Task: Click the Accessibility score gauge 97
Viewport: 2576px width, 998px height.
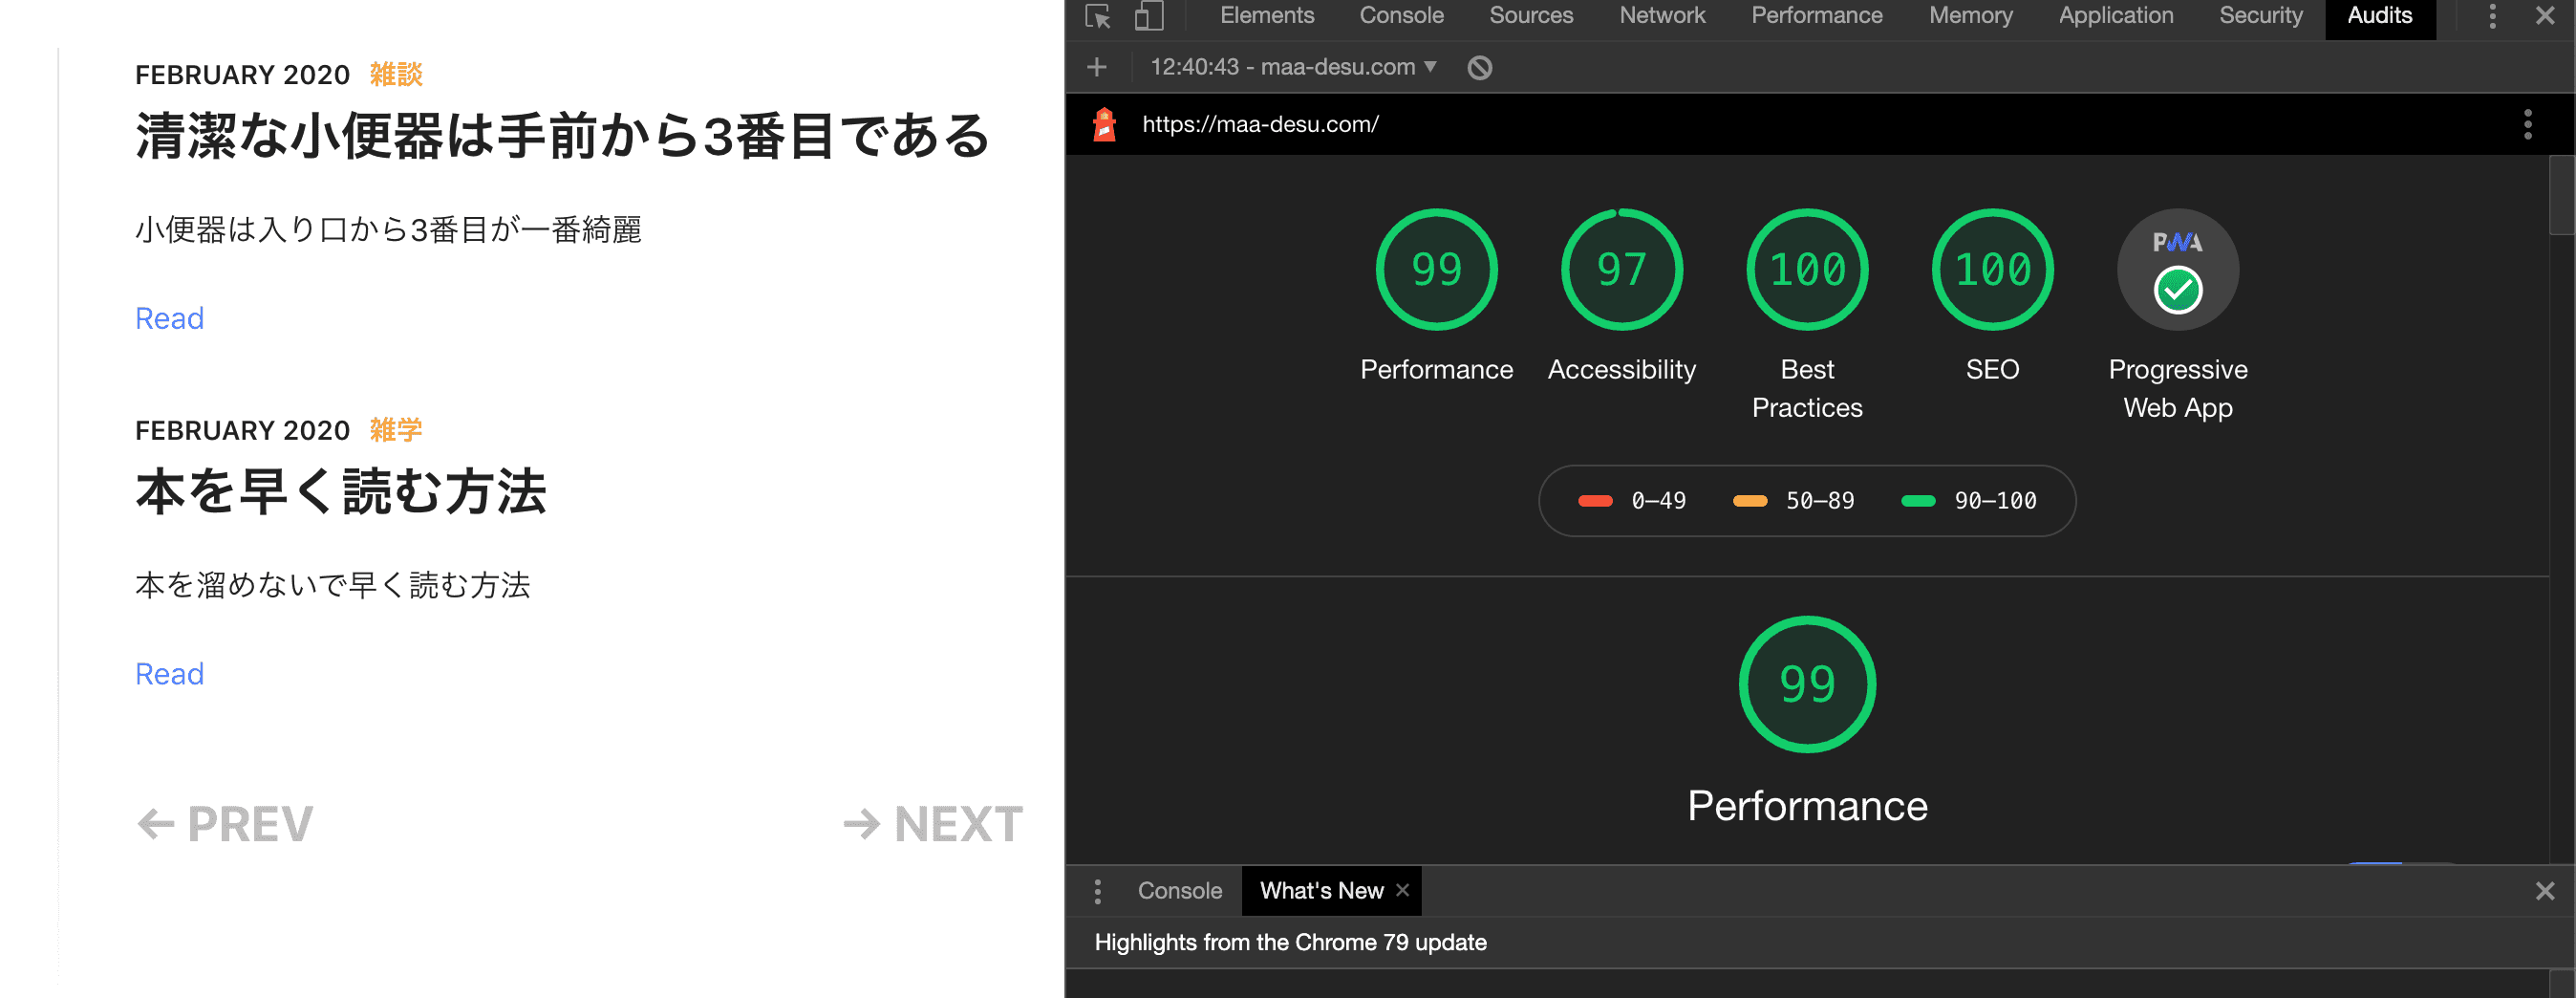Action: point(1621,270)
